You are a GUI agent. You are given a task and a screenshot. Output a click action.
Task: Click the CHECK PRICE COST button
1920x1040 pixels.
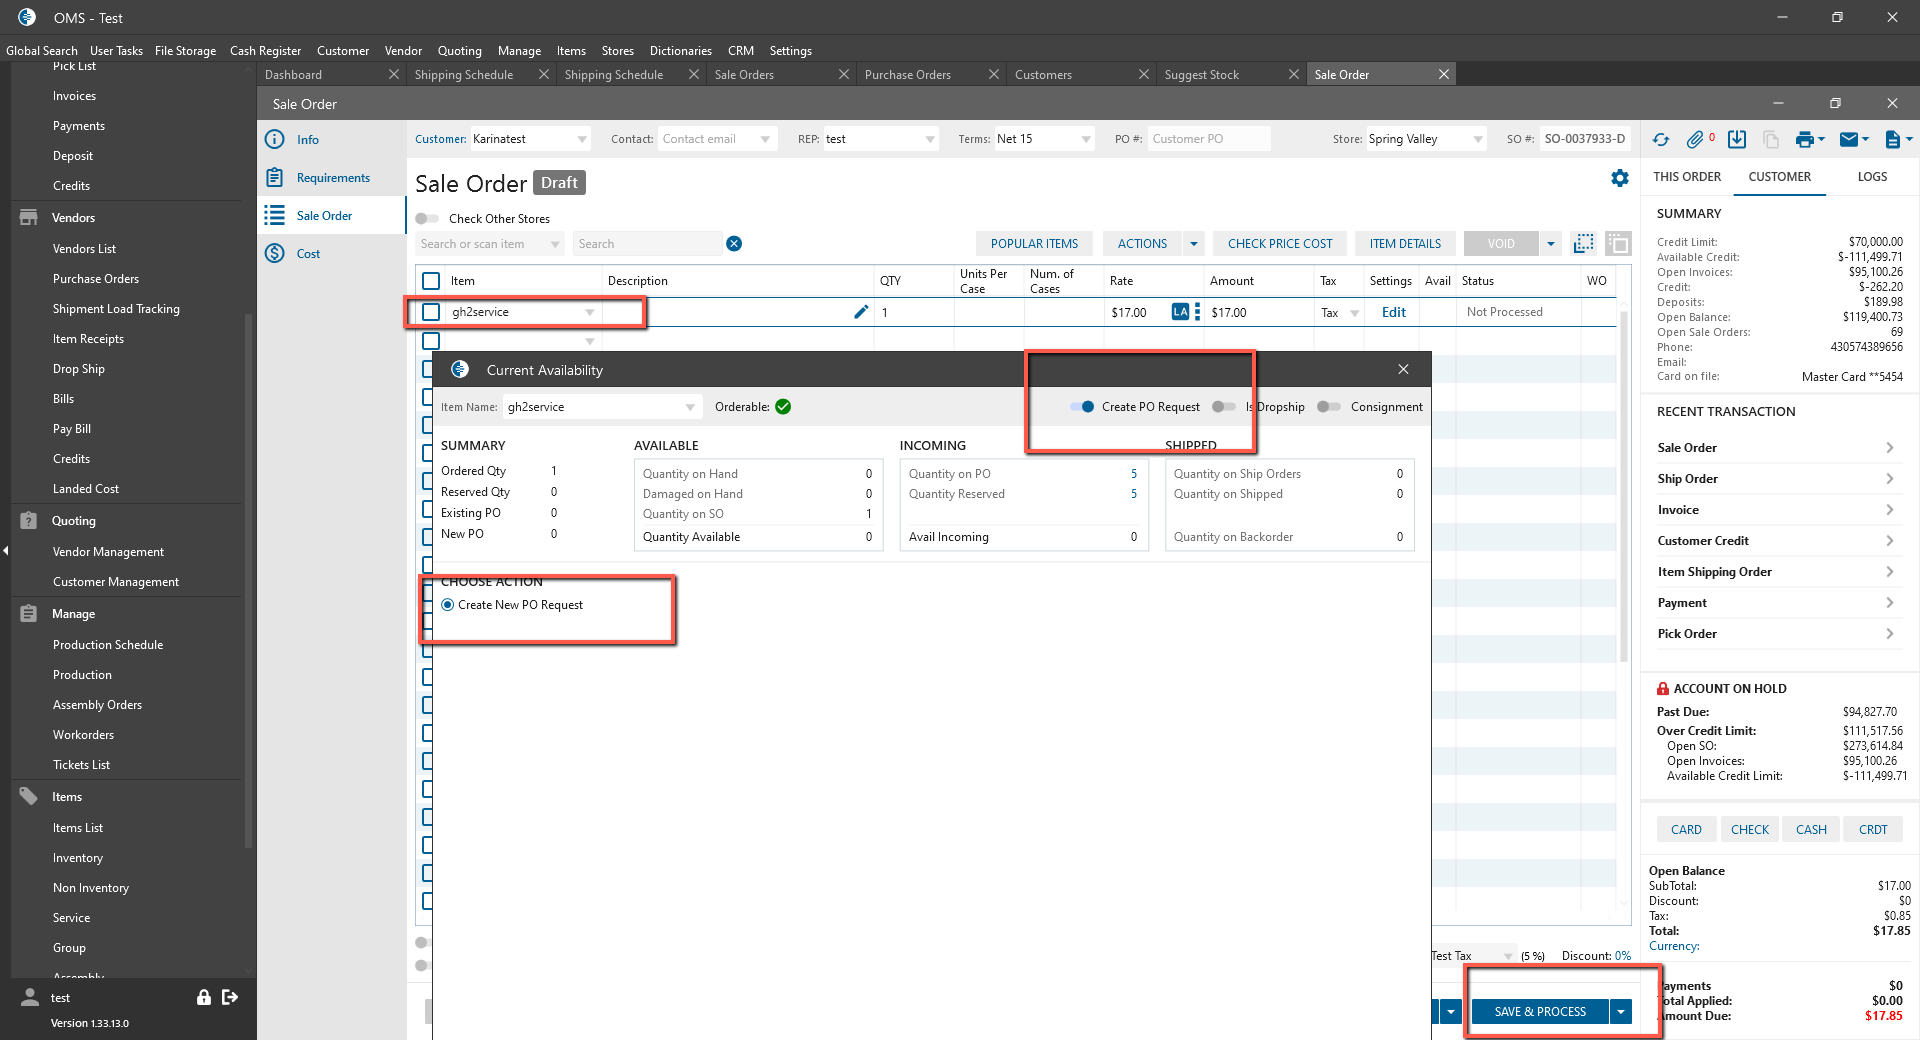click(1280, 244)
